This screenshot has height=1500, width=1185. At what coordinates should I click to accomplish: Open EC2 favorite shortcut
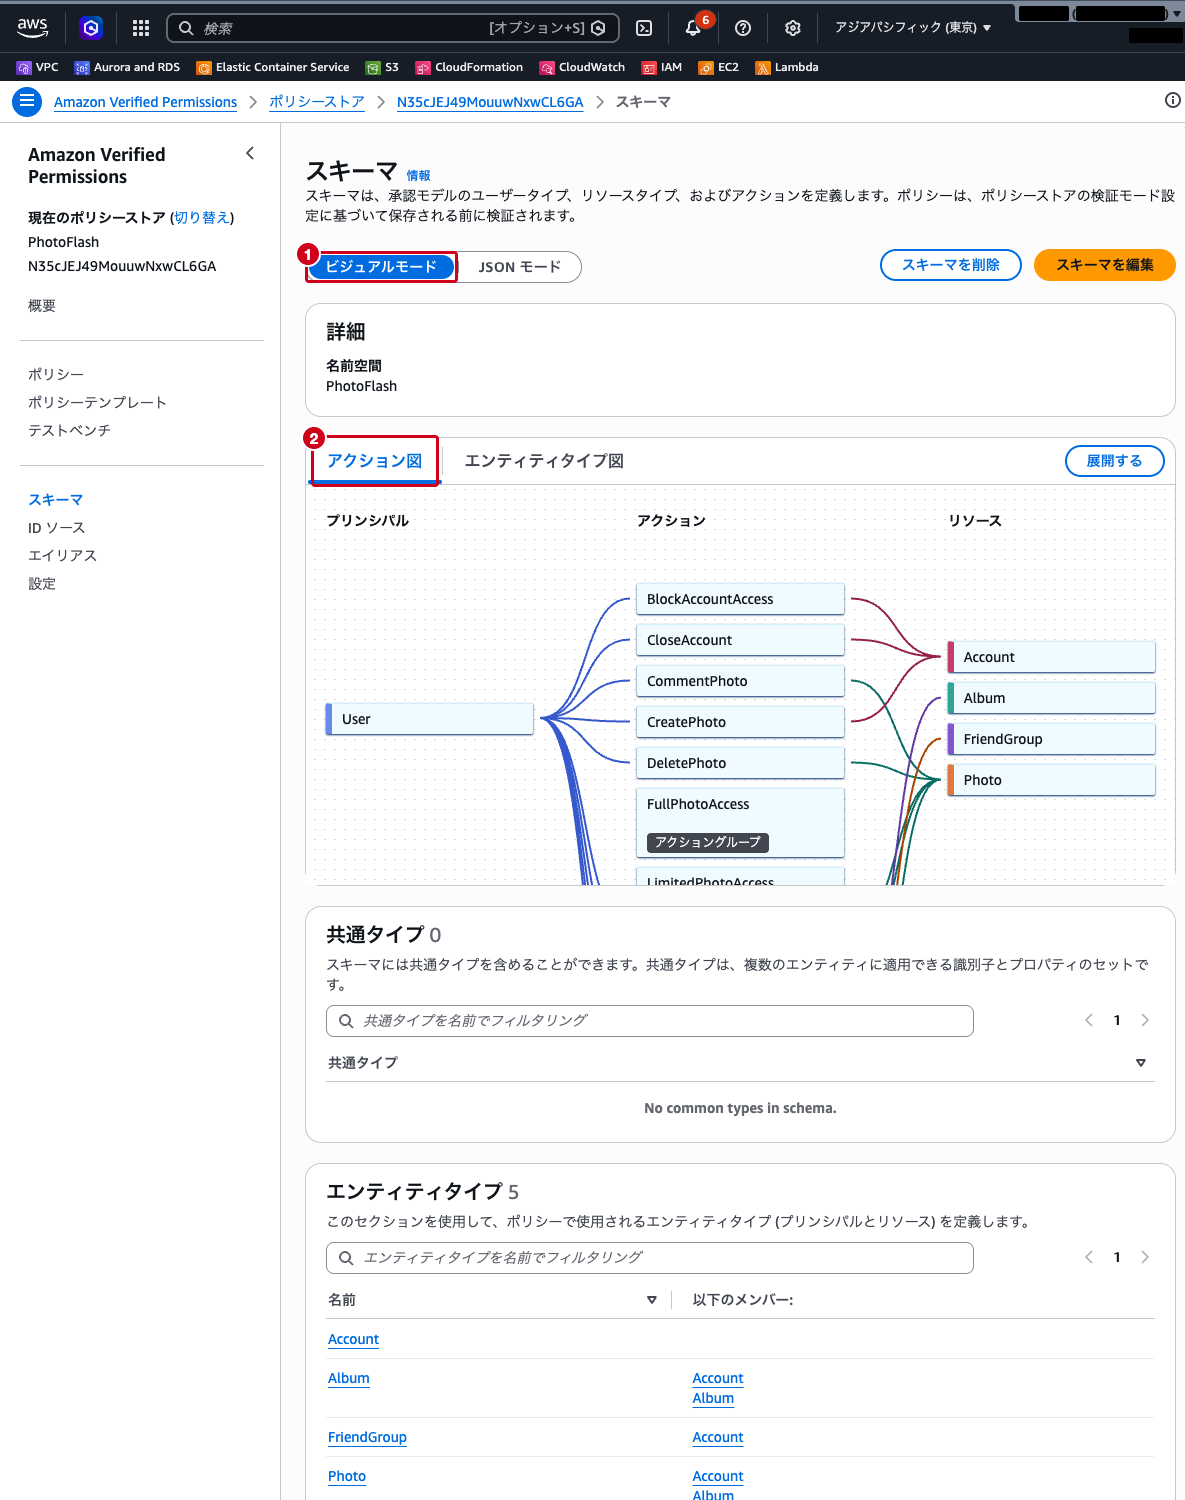[719, 67]
